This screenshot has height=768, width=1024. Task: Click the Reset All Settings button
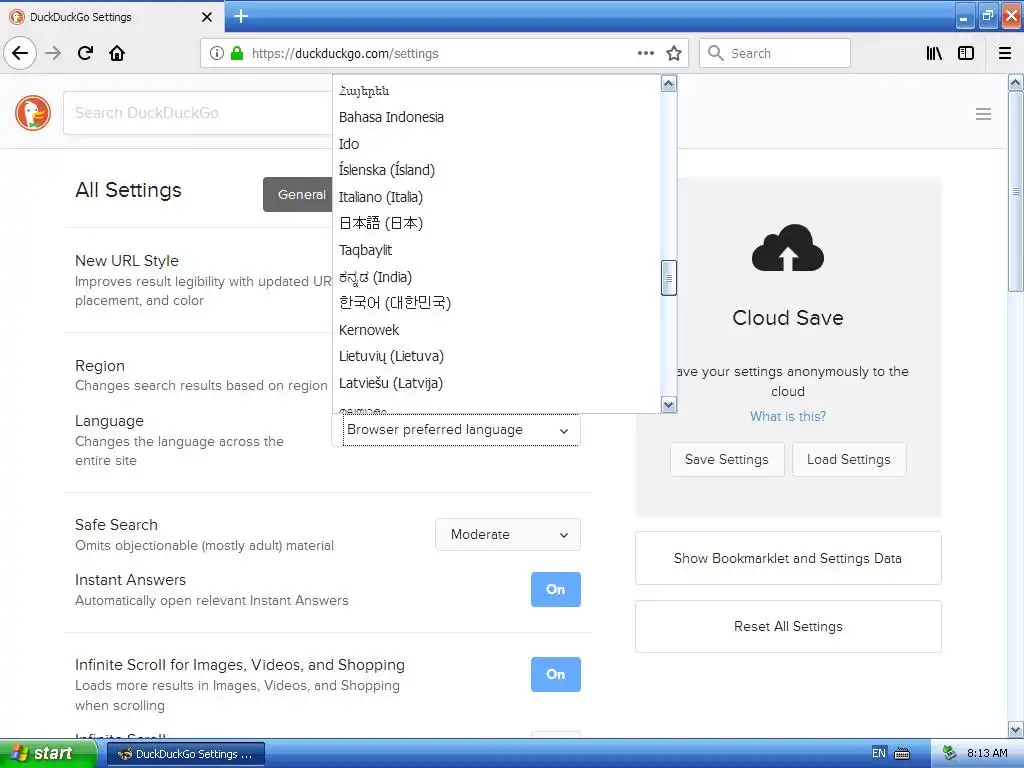(x=788, y=626)
